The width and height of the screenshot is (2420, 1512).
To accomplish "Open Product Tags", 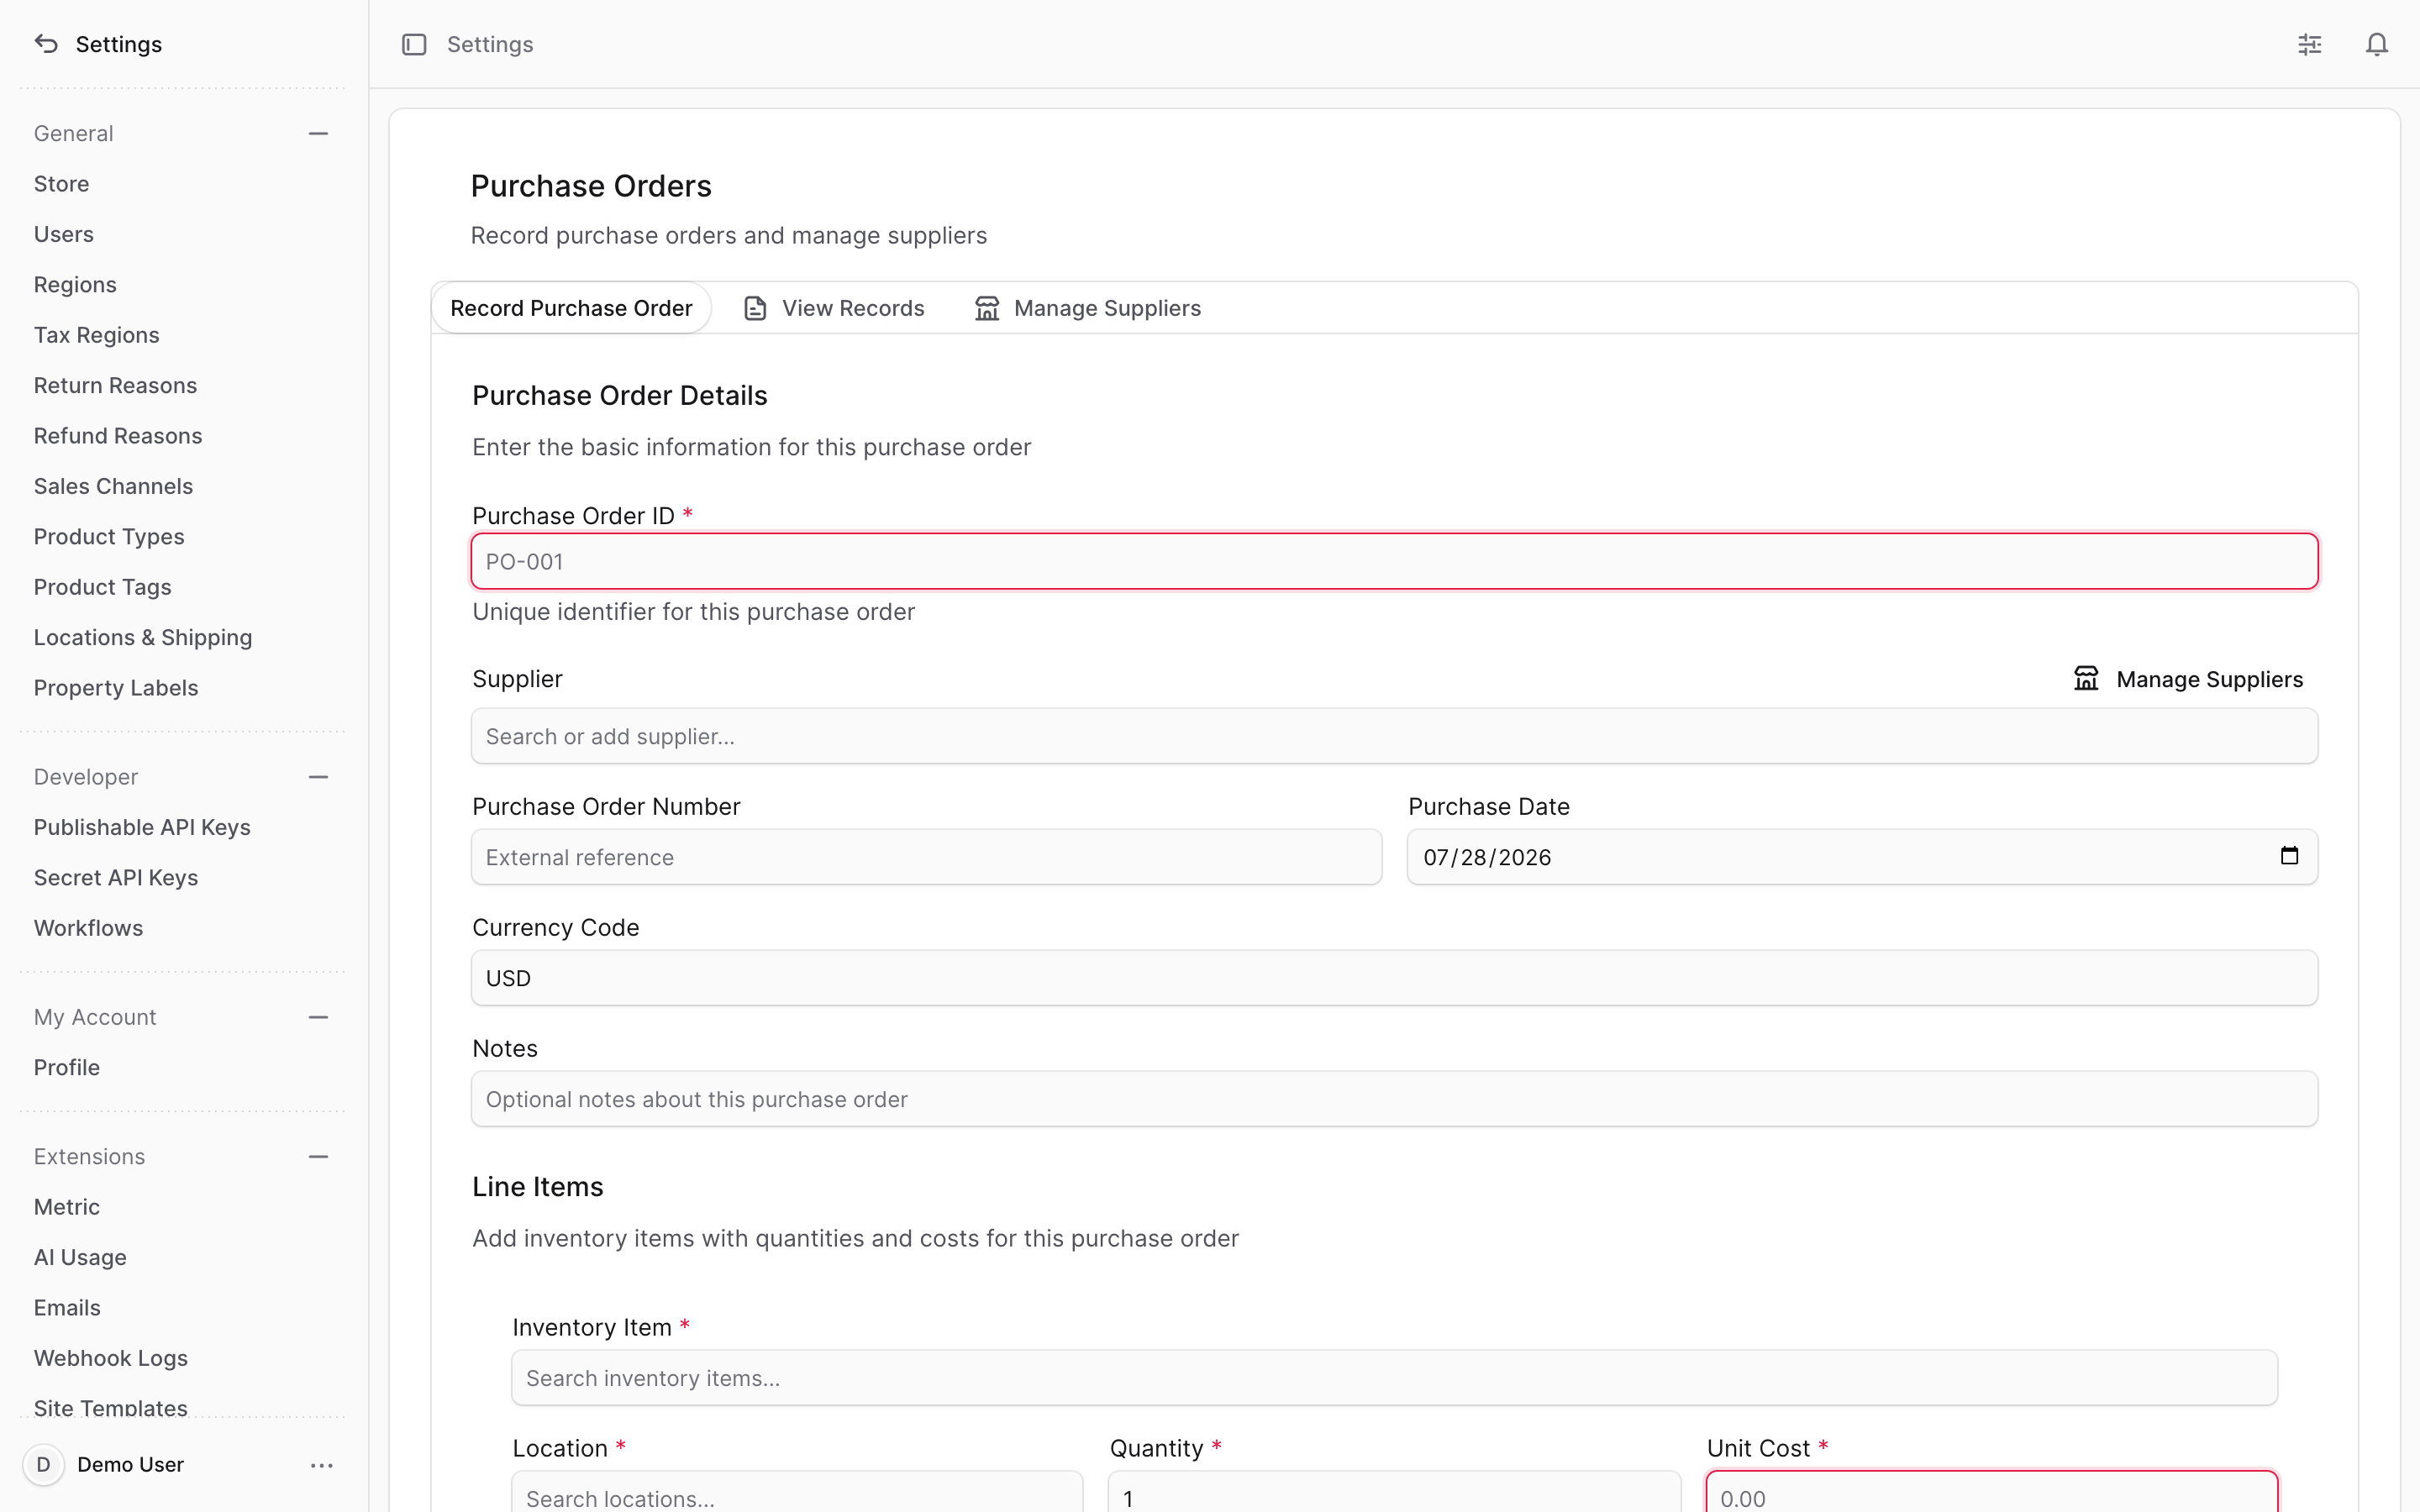I will pos(102,587).
